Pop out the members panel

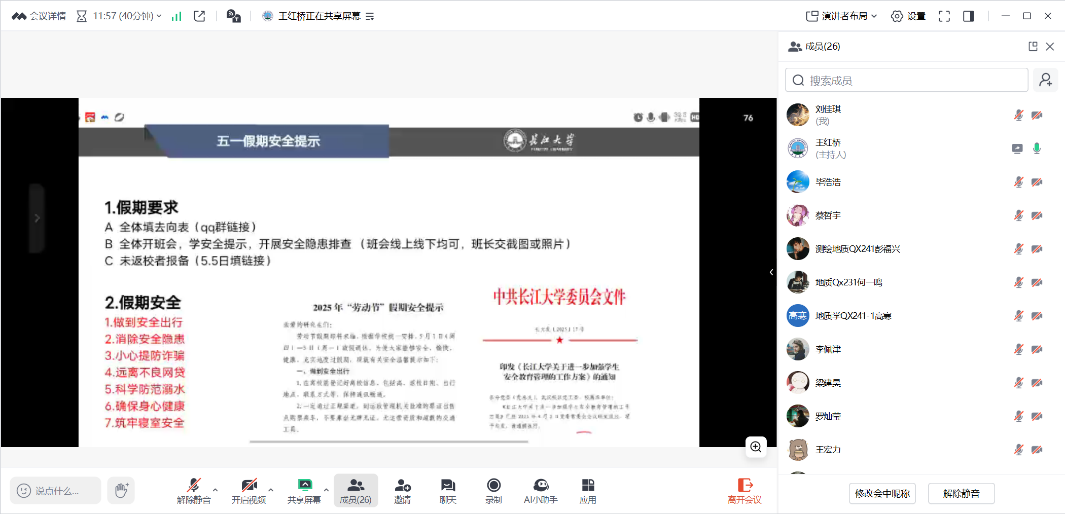(x=1033, y=46)
